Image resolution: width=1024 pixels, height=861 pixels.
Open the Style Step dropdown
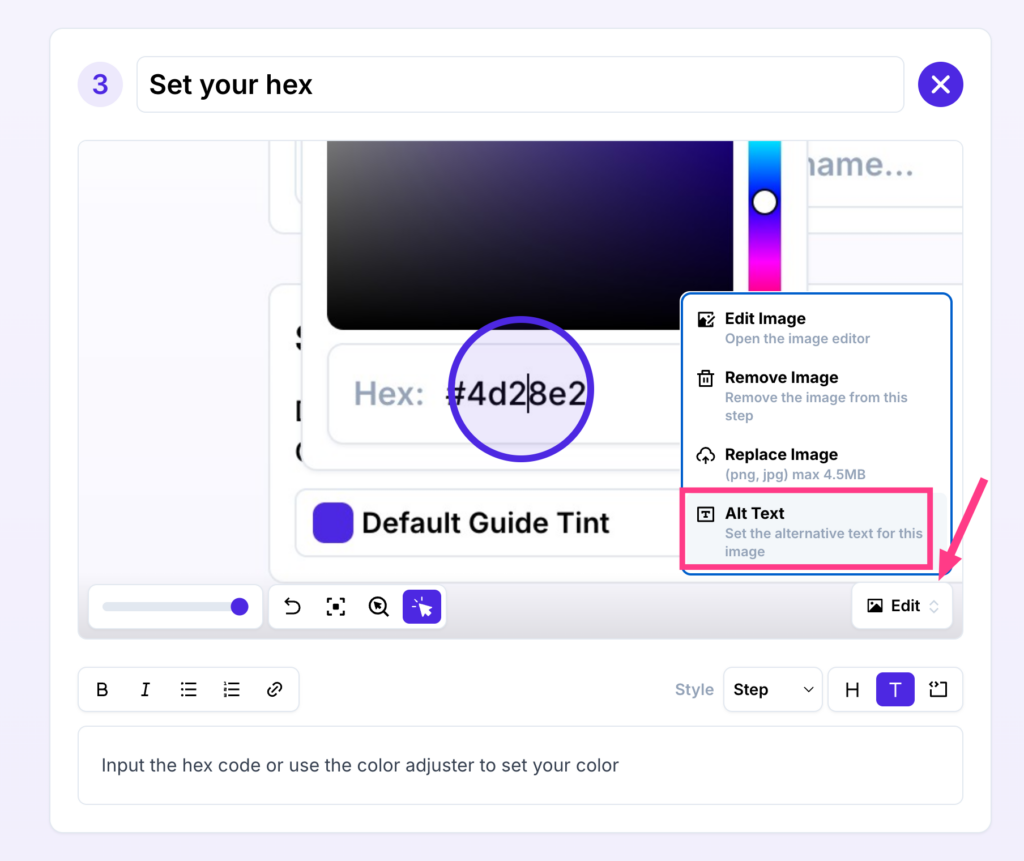772,689
